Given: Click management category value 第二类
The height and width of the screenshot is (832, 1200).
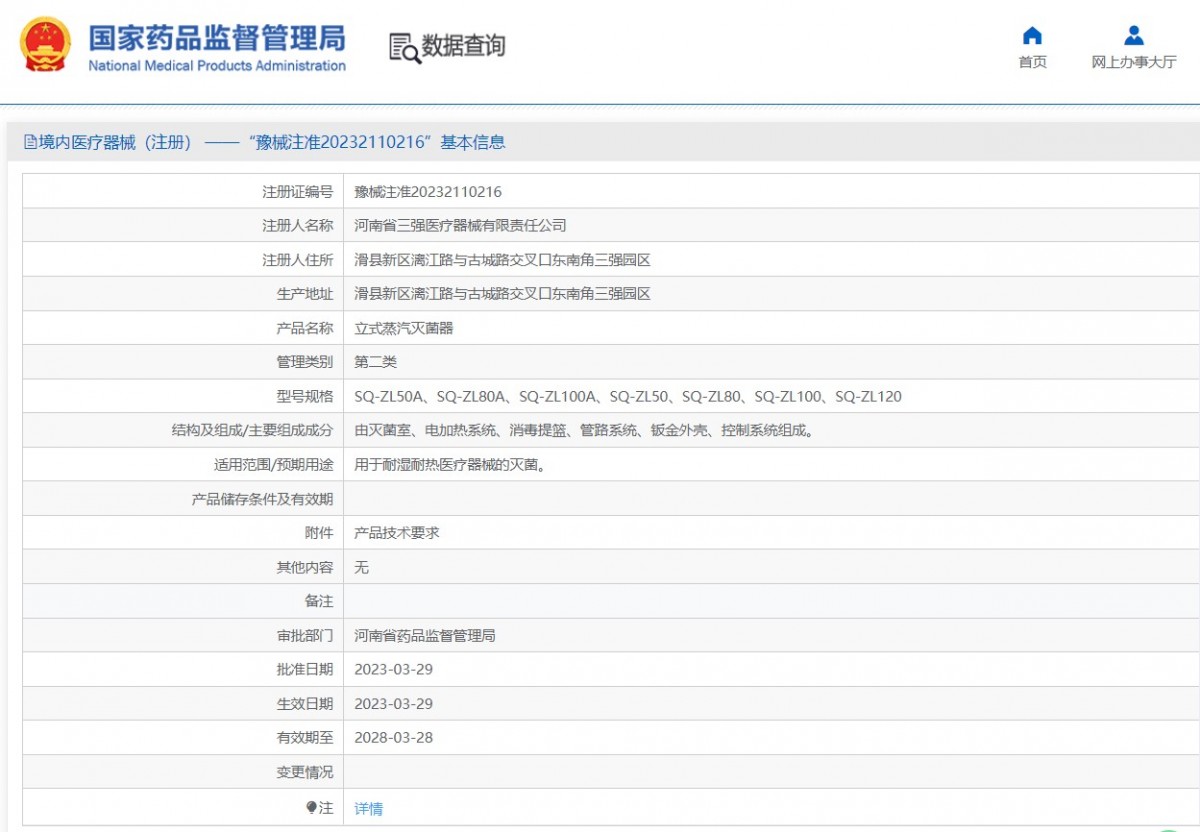Looking at the screenshot, I should click(376, 362).
